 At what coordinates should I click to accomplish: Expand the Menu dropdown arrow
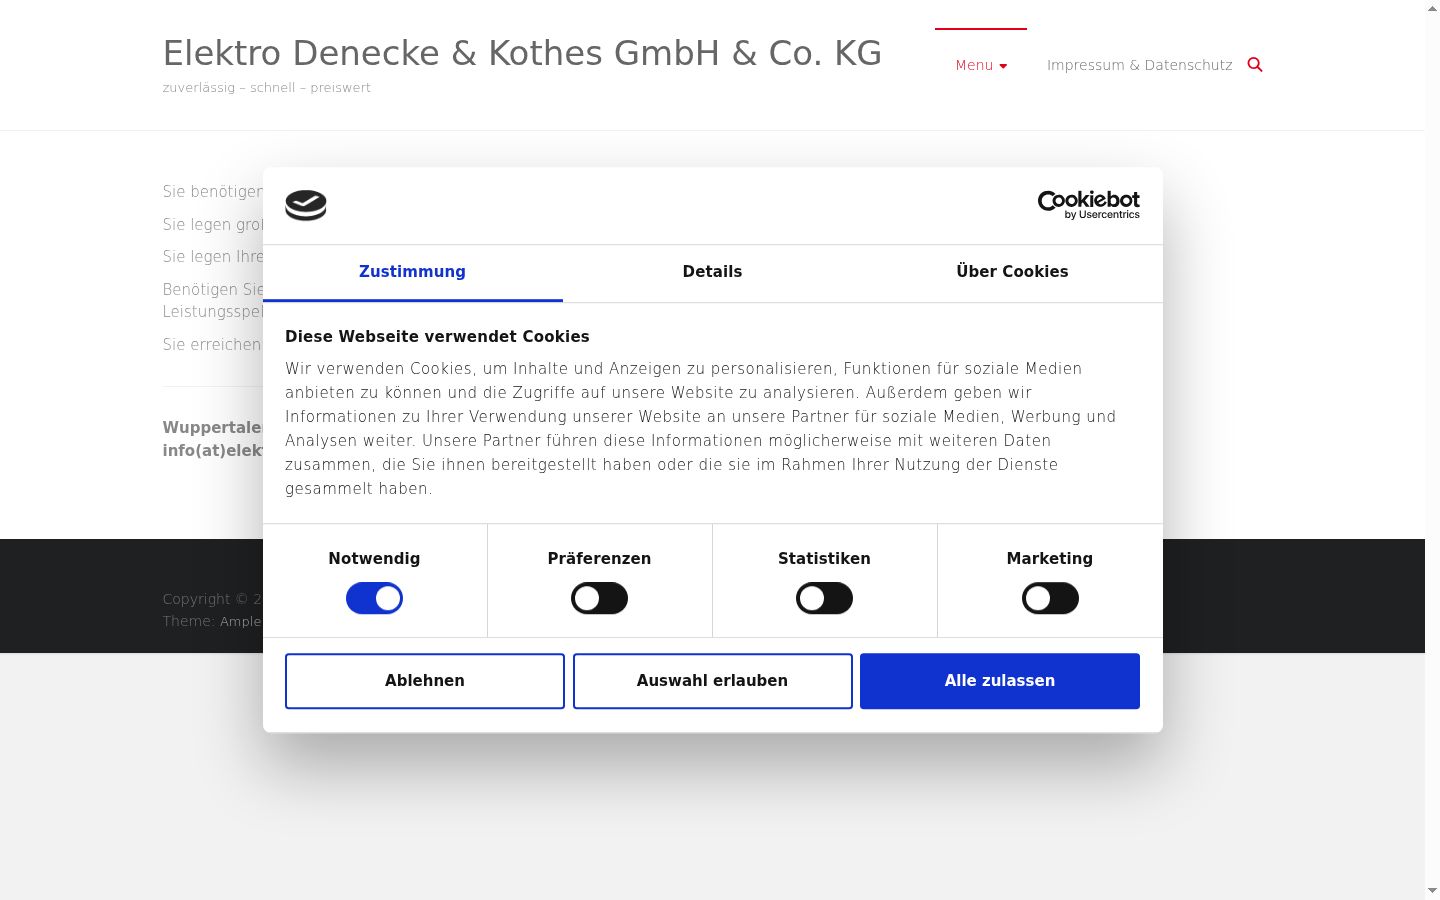(x=1003, y=66)
